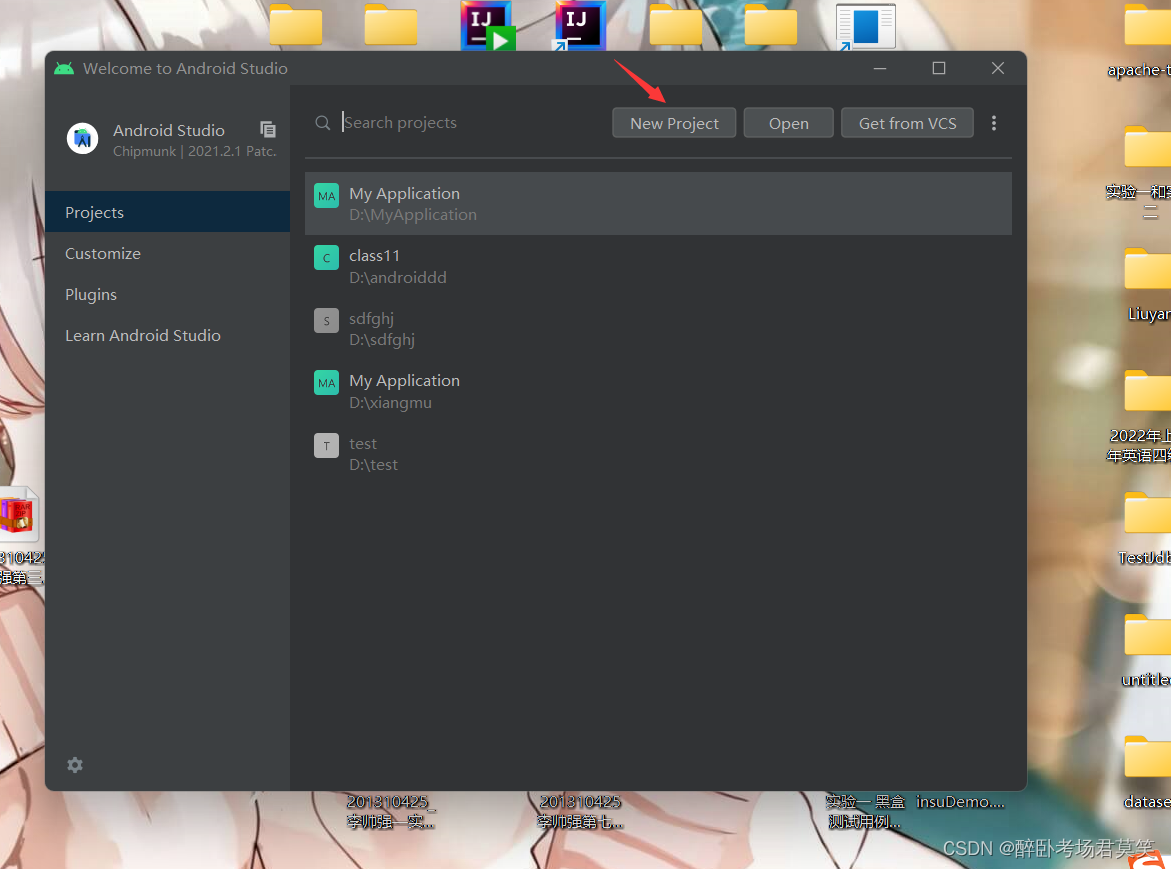Select the Projects tab in sidebar
This screenshot has height=869, width=1171.
click(167, 212)
